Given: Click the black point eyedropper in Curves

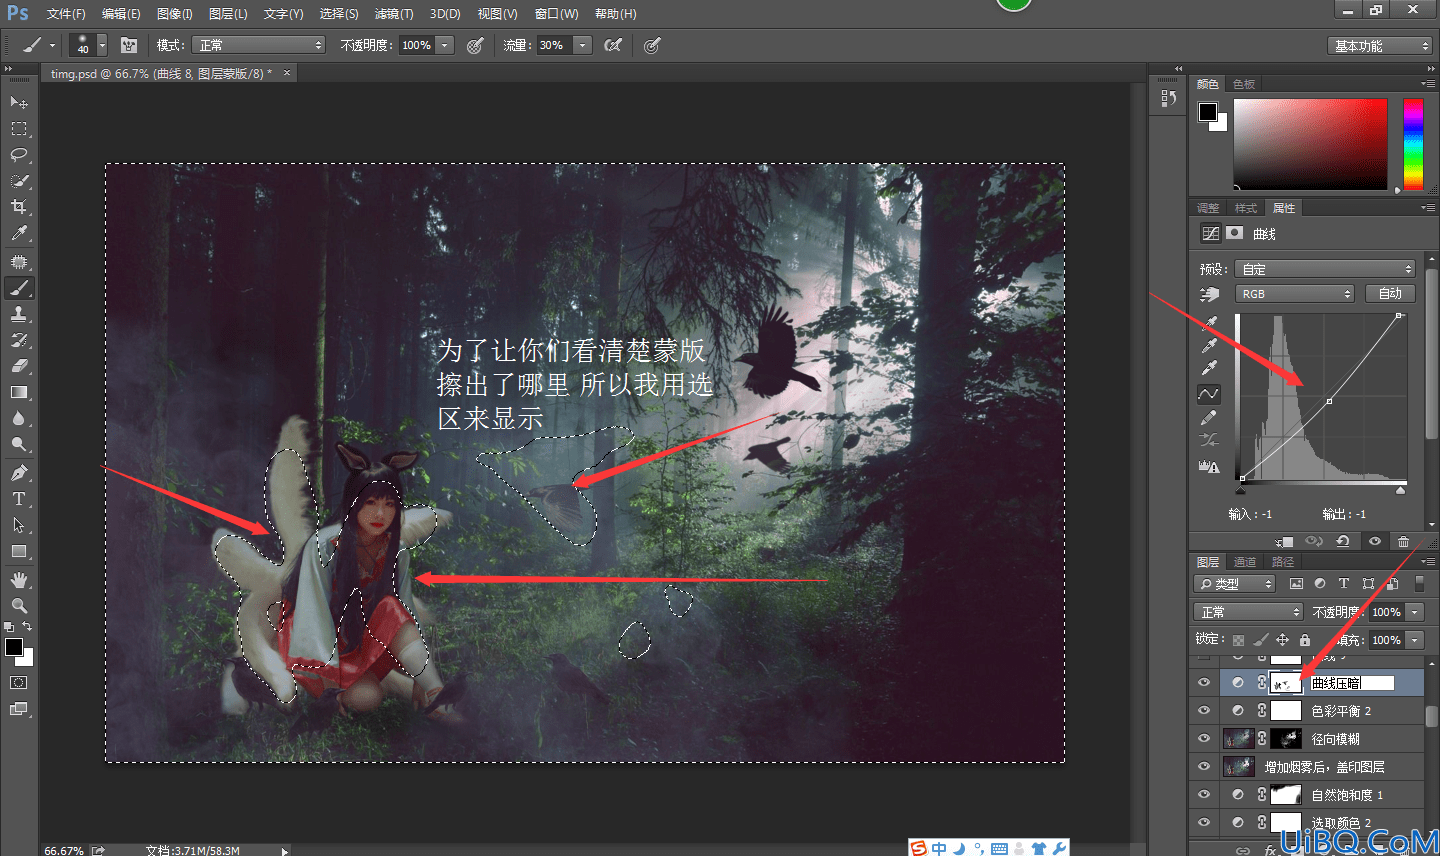Looking at the screenshot, I should [x=1210, y=322].
